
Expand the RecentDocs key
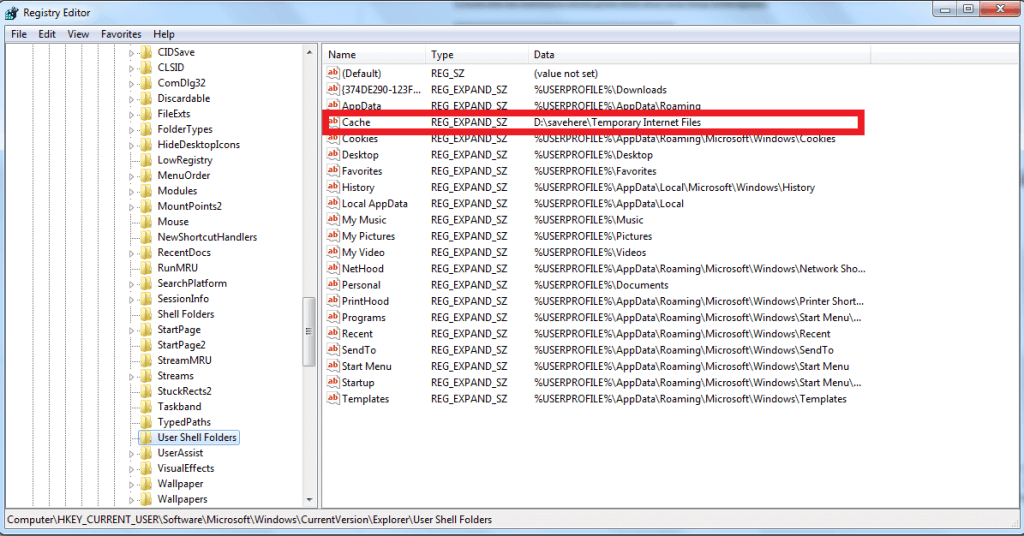[x=131, y=253]
